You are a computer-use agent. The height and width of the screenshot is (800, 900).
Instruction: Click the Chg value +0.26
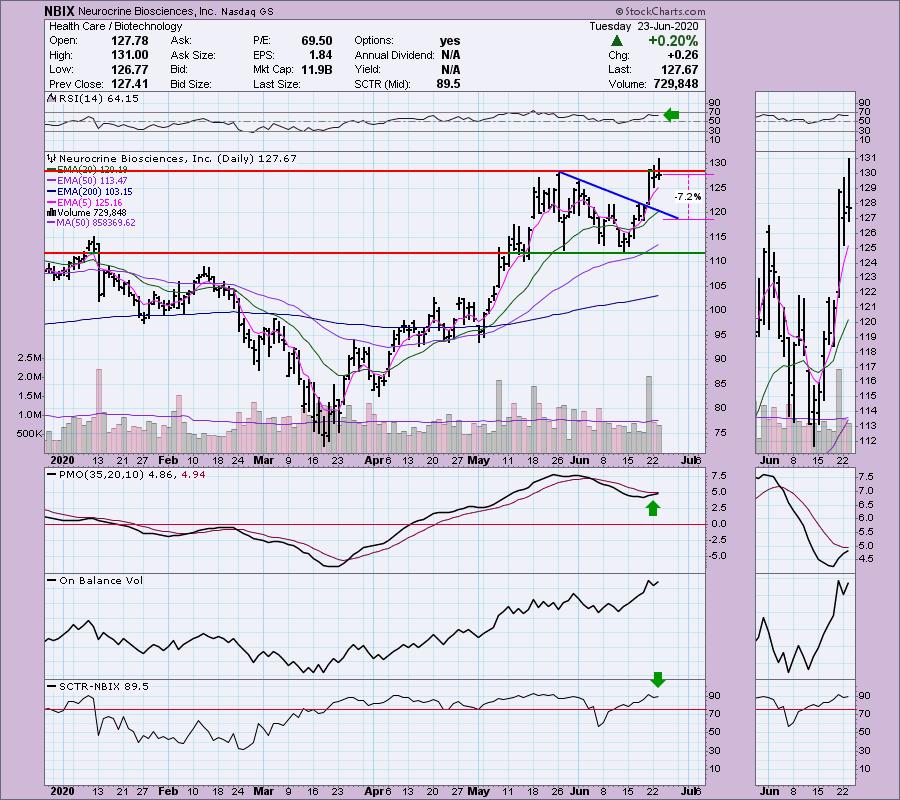(x=683, y=55)
